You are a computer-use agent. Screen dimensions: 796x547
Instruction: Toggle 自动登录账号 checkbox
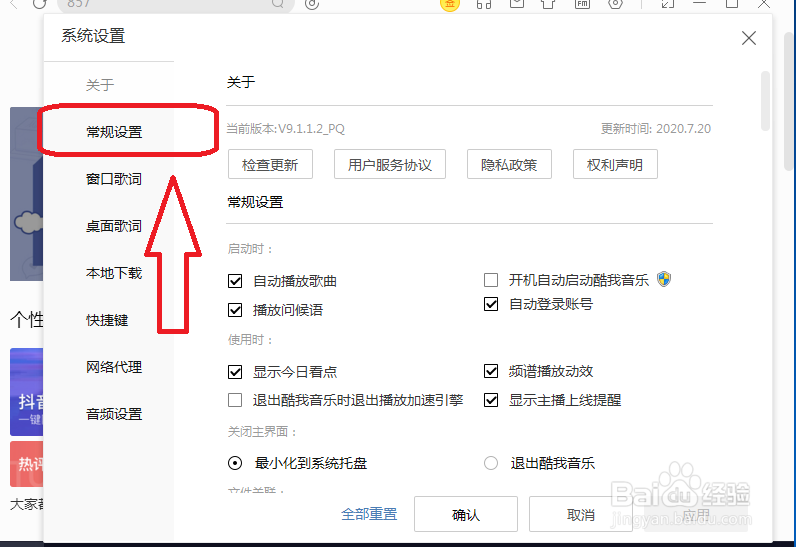click(x=491, y=304)
